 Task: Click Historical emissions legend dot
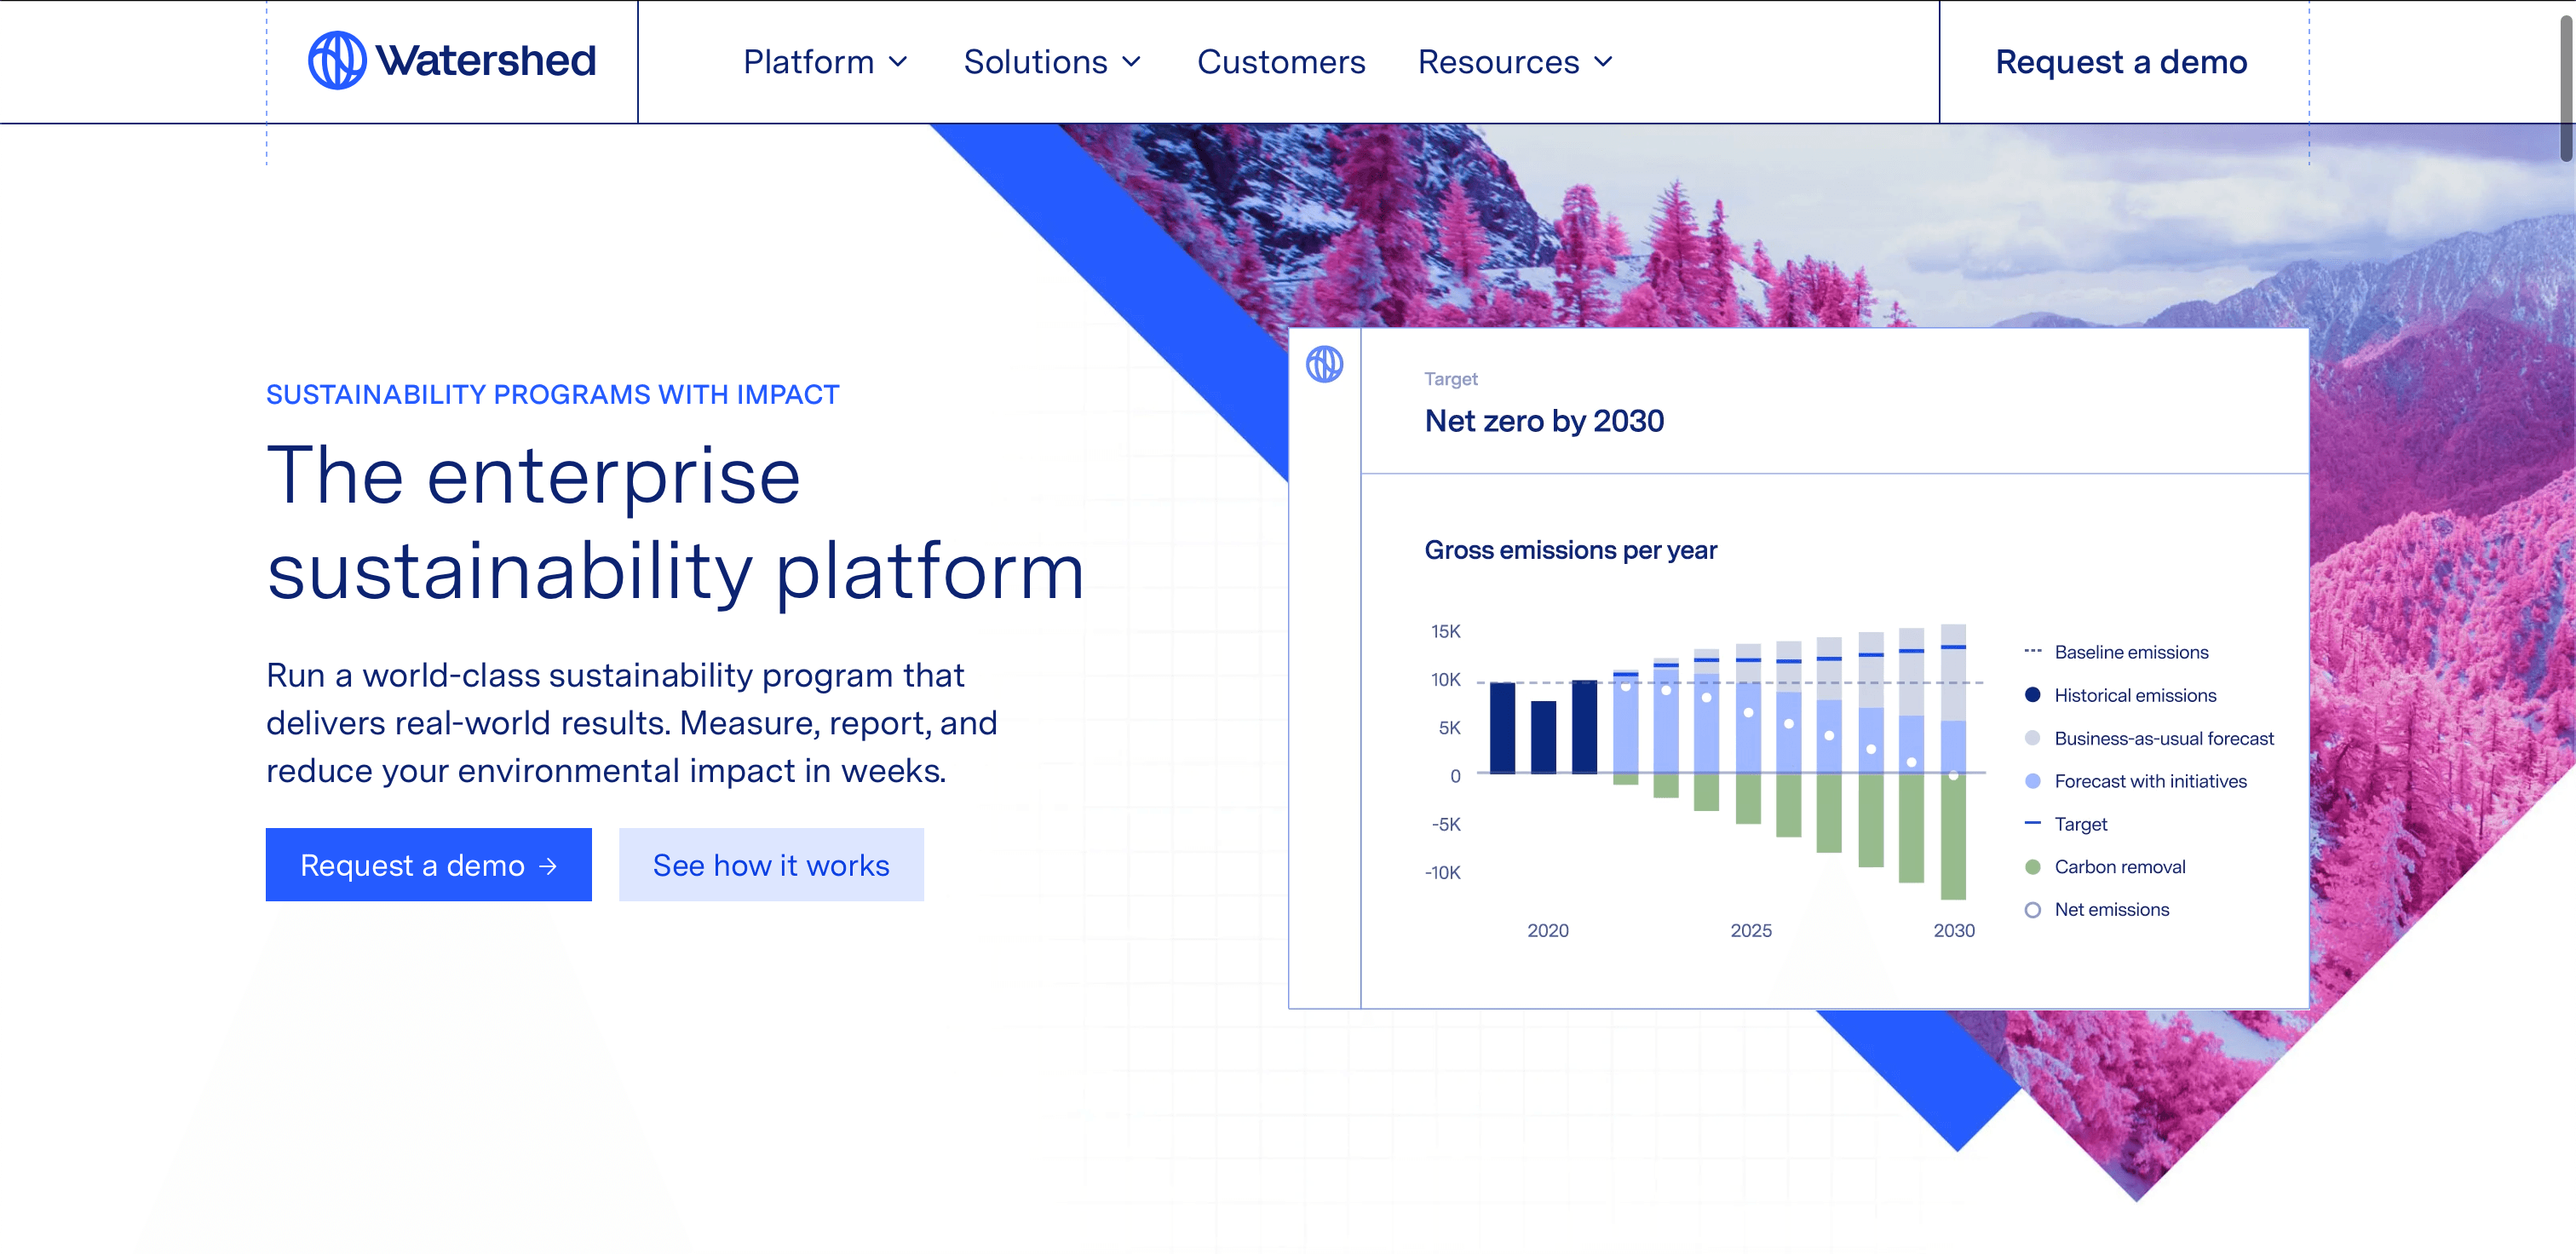[2032, 695]
